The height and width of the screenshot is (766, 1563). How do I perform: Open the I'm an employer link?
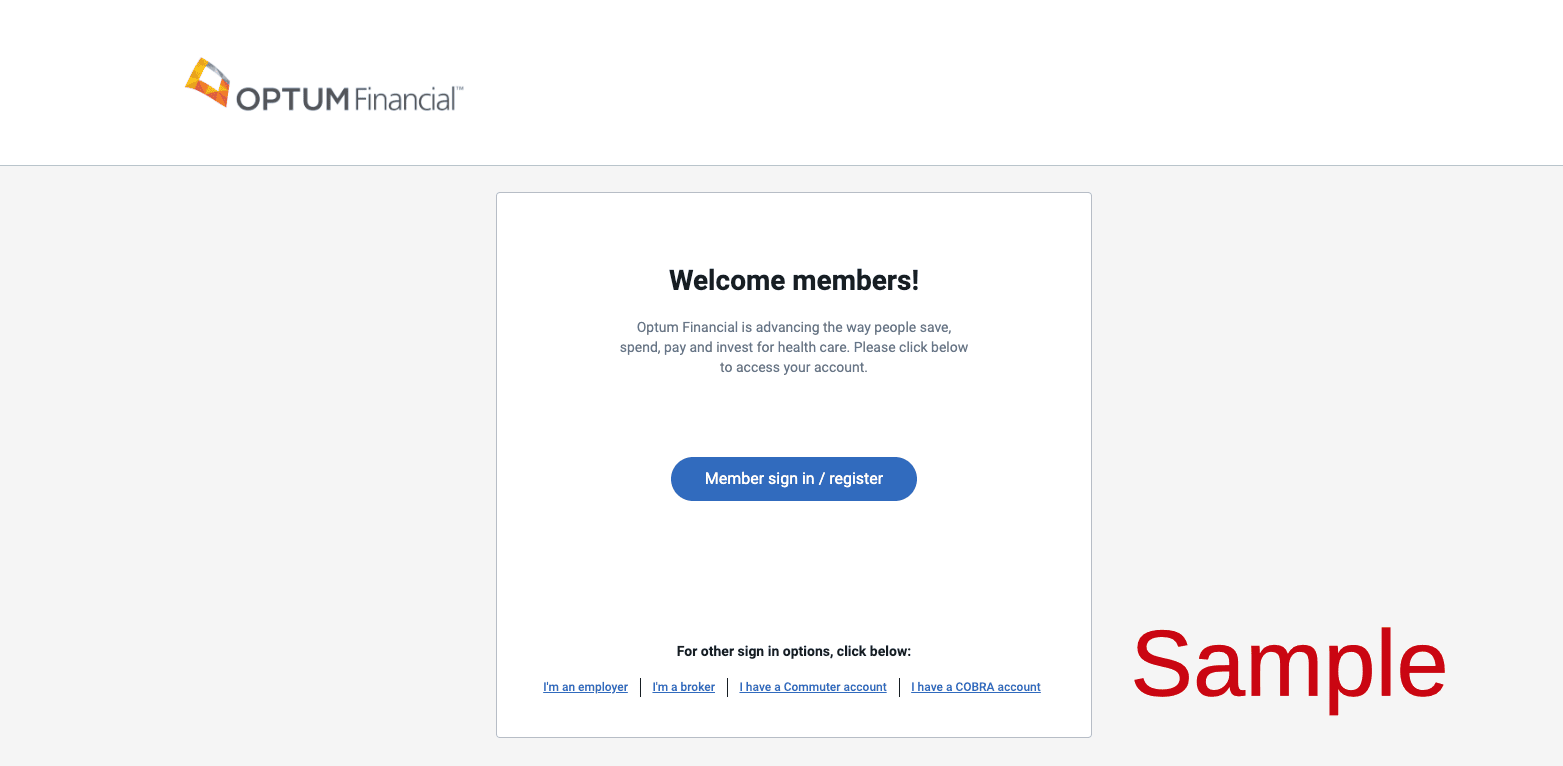coord(585,687)
